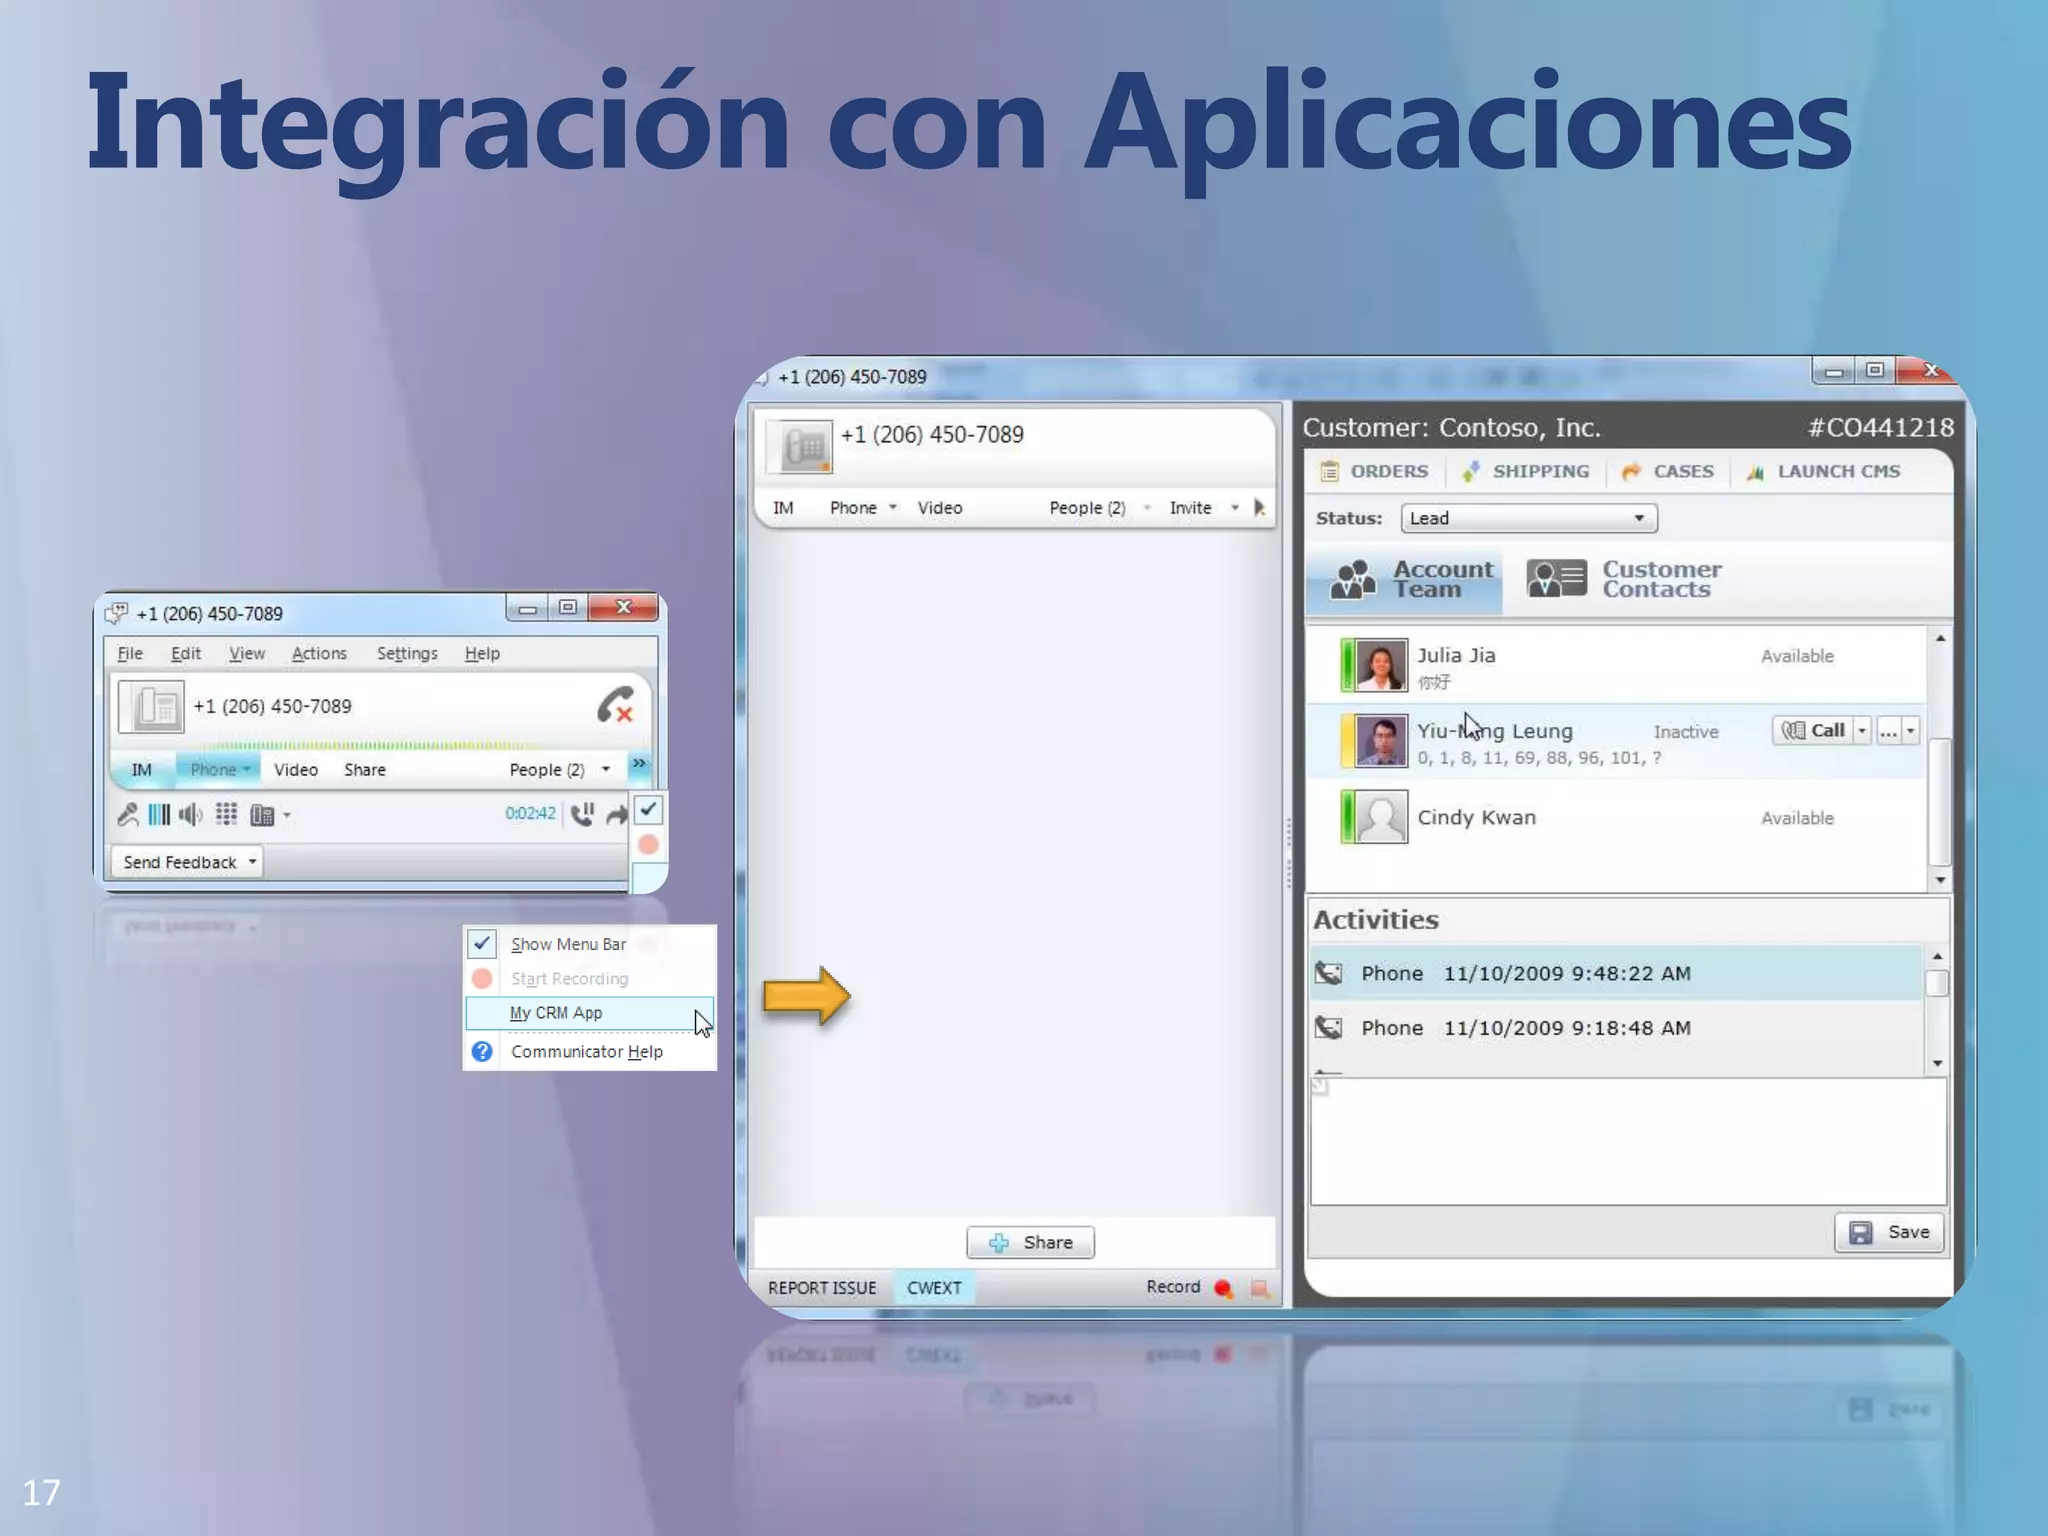Click the Communicator Help question icon
The width and height of the screenshot is (2048, 1536).
click(x=482, y=1051)
